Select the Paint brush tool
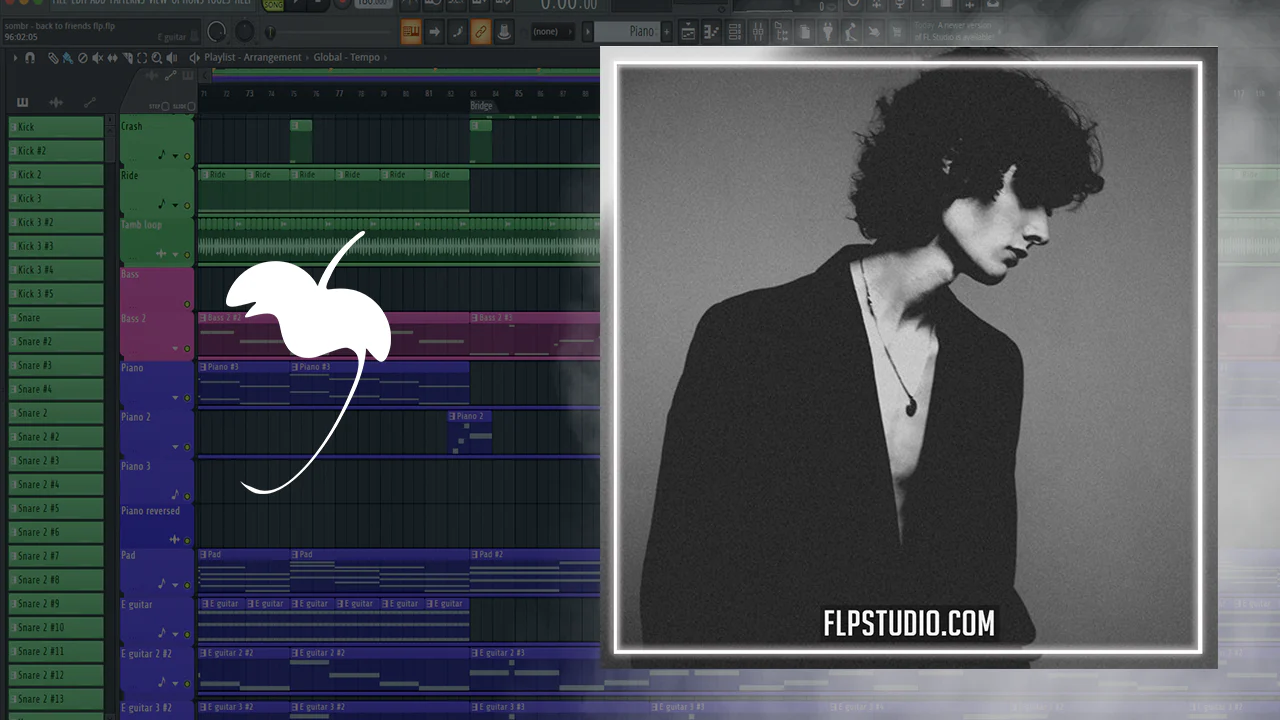 pos(67,58)
